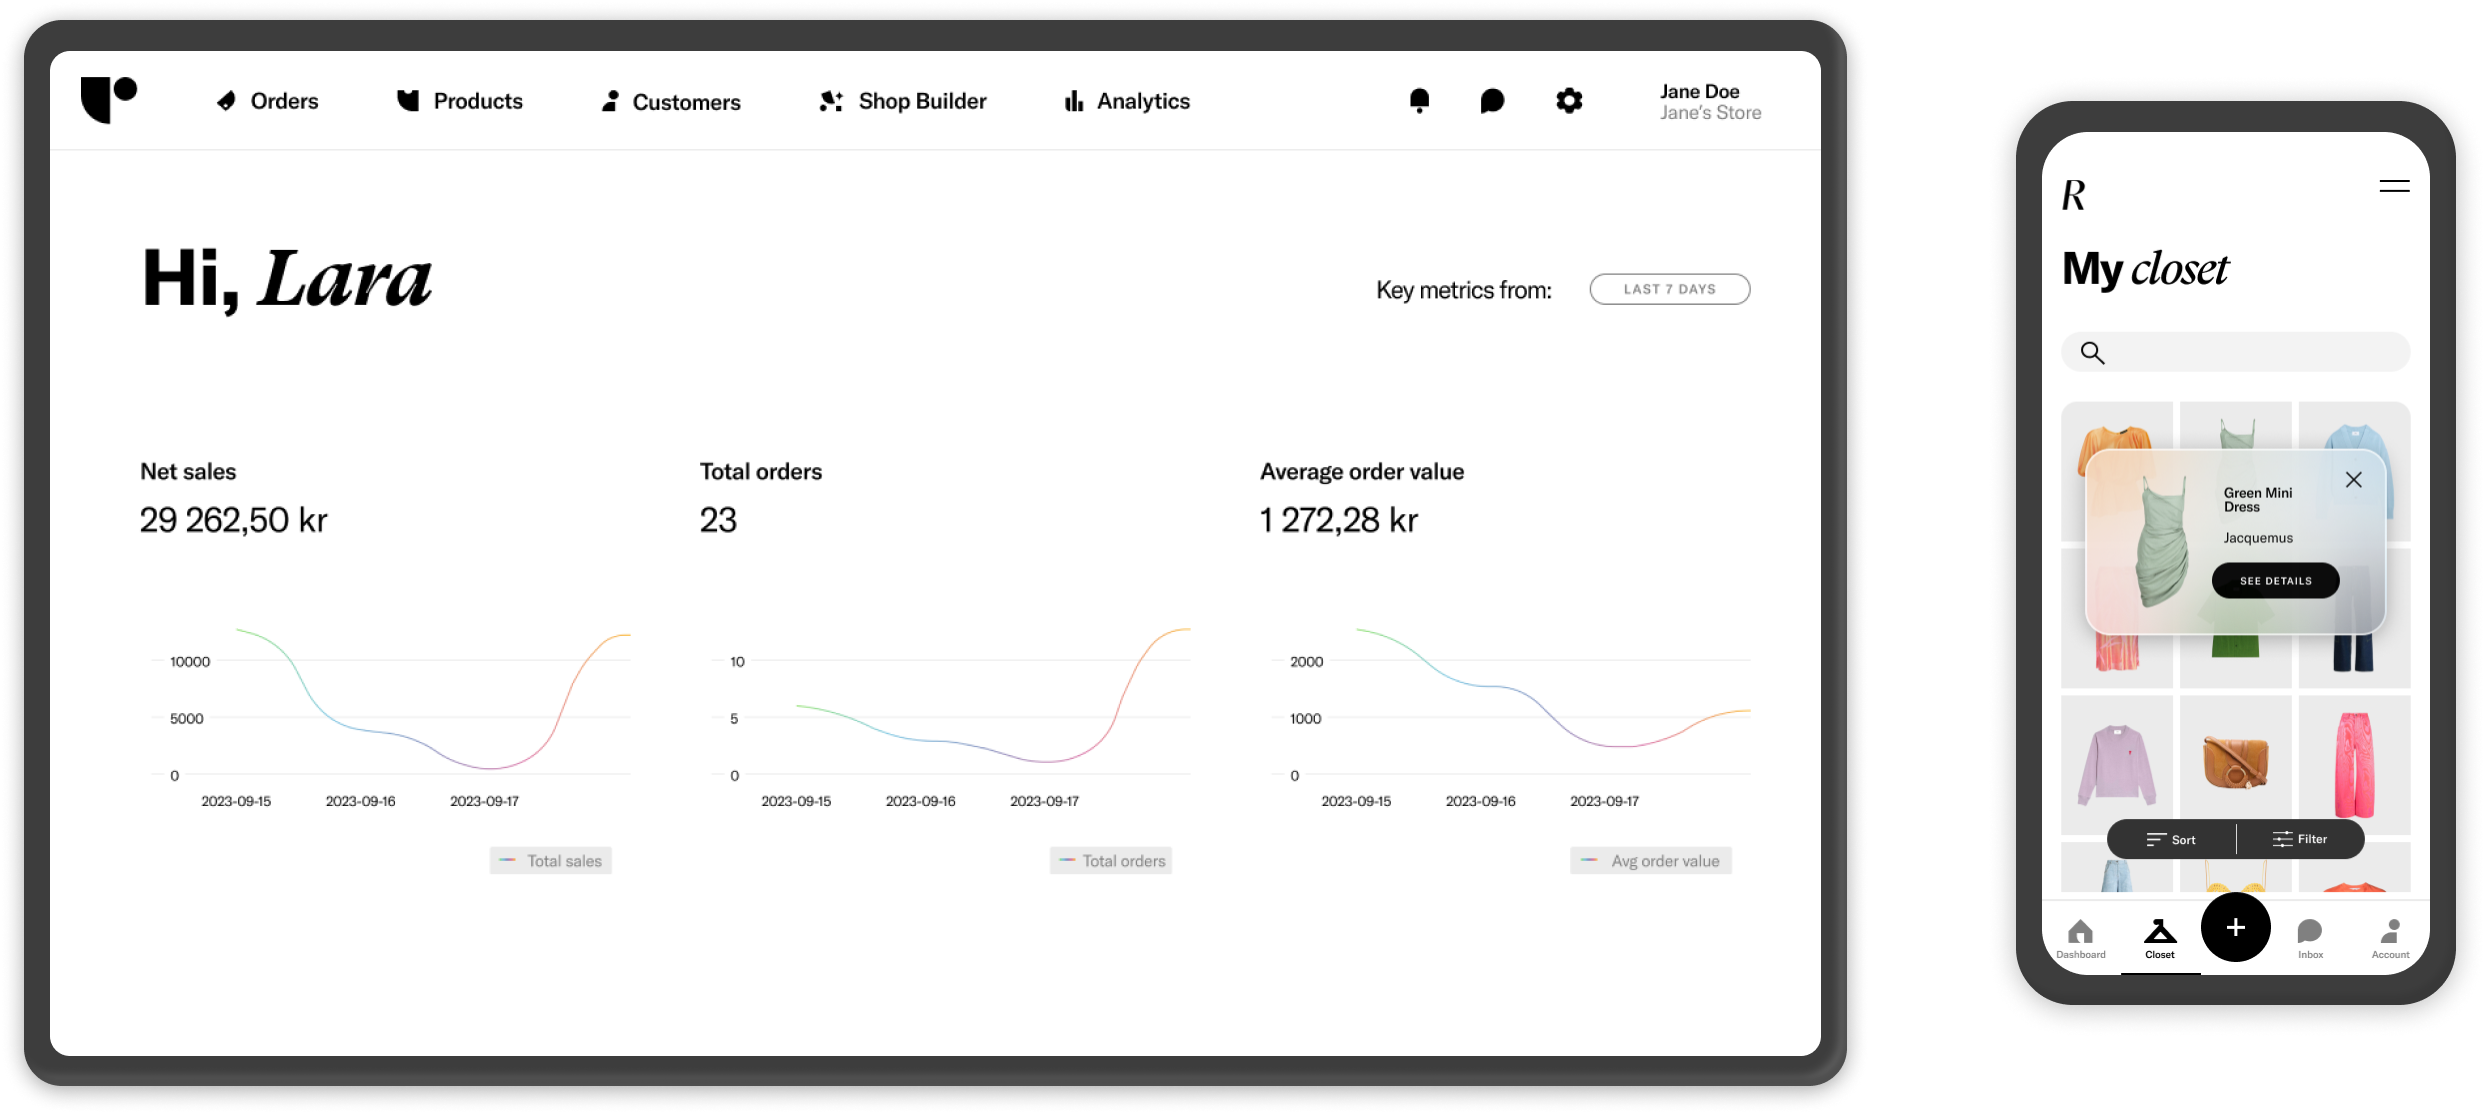This screenshot has height=1114, width=2487.
Task: Open Sort options in closet
Action: [x=2171, y=840]
